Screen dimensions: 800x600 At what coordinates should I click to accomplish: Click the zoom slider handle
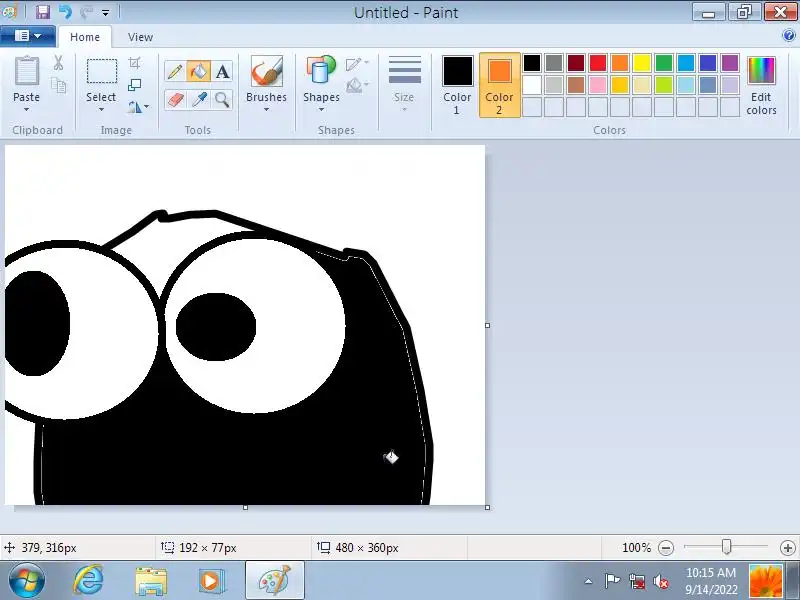726,547
